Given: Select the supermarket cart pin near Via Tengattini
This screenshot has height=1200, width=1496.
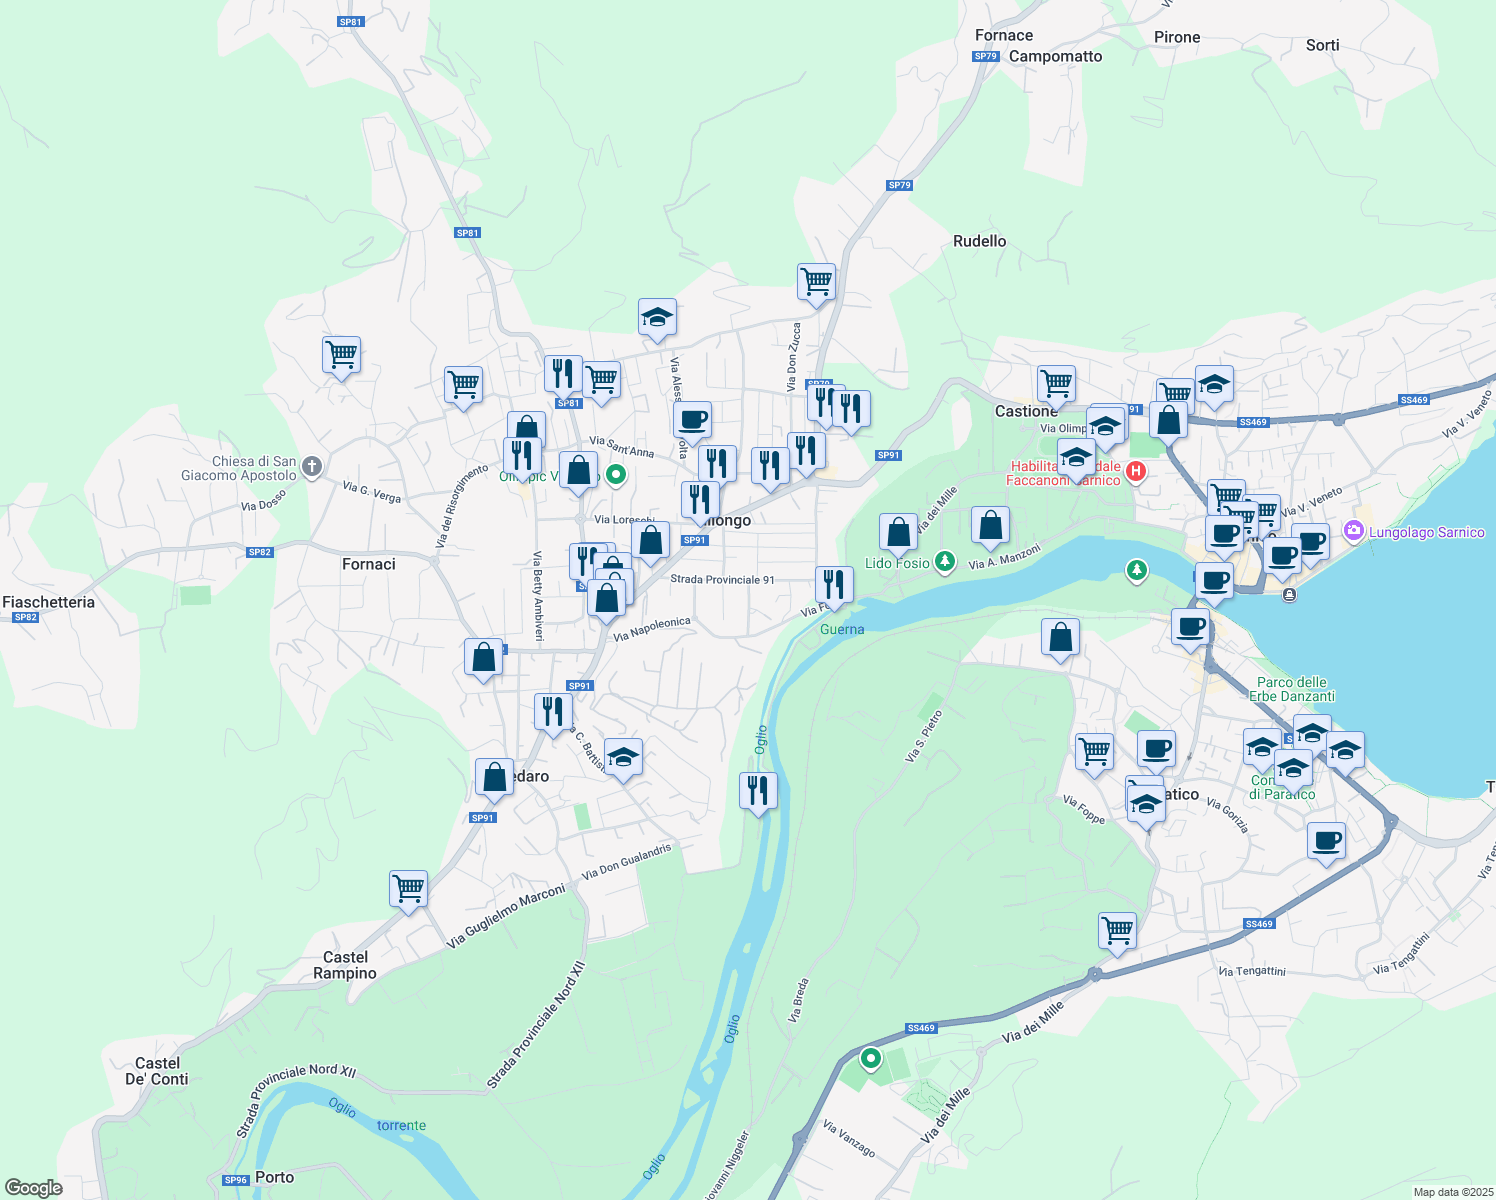Looking at the screenshot, I should pos(1117,930).
